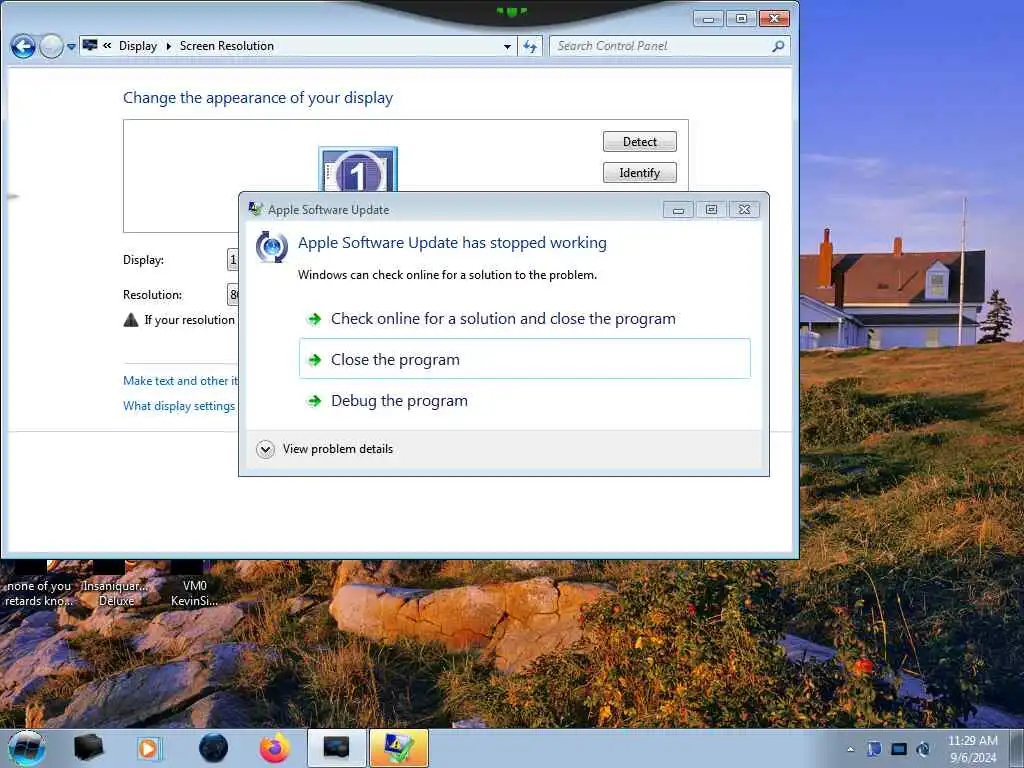Open the recent pages dropdown arrow
This screenshot has height=768, width=1024.
click(71, 47)
